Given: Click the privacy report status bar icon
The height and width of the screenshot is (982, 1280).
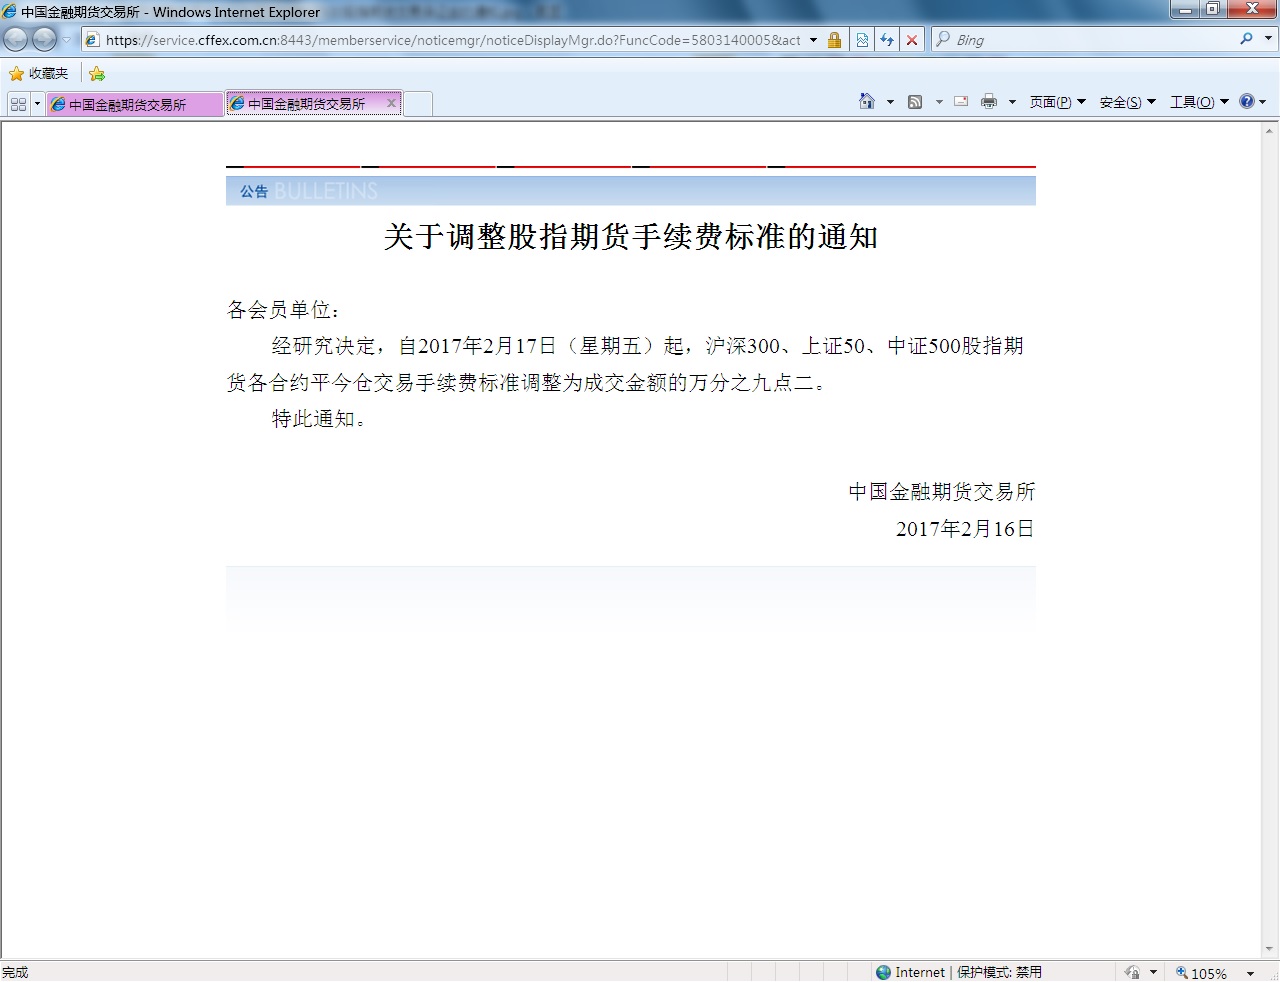Looking at the screenshot, I should click(x=1132, y=972).
